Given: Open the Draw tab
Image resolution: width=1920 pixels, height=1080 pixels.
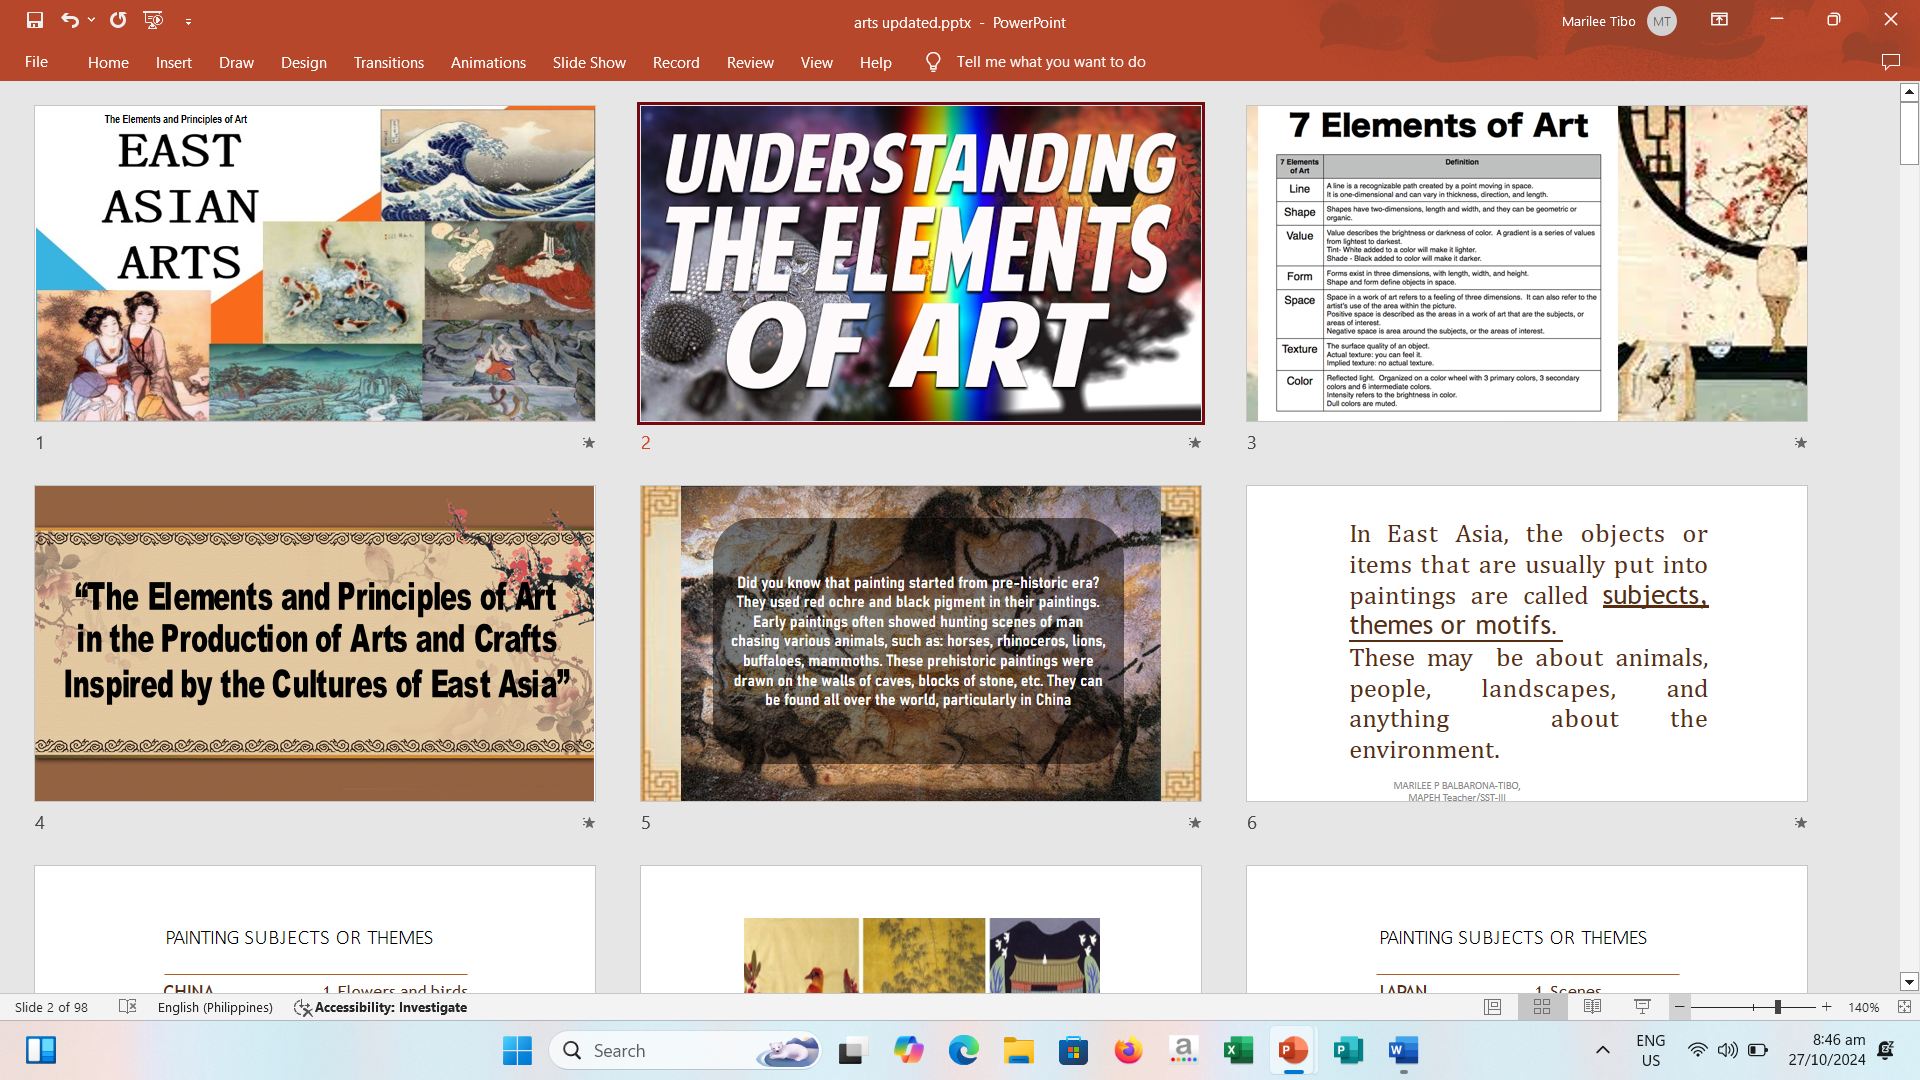Looking at the screenshot, I should pyautogui.click(x=236, y=62).
